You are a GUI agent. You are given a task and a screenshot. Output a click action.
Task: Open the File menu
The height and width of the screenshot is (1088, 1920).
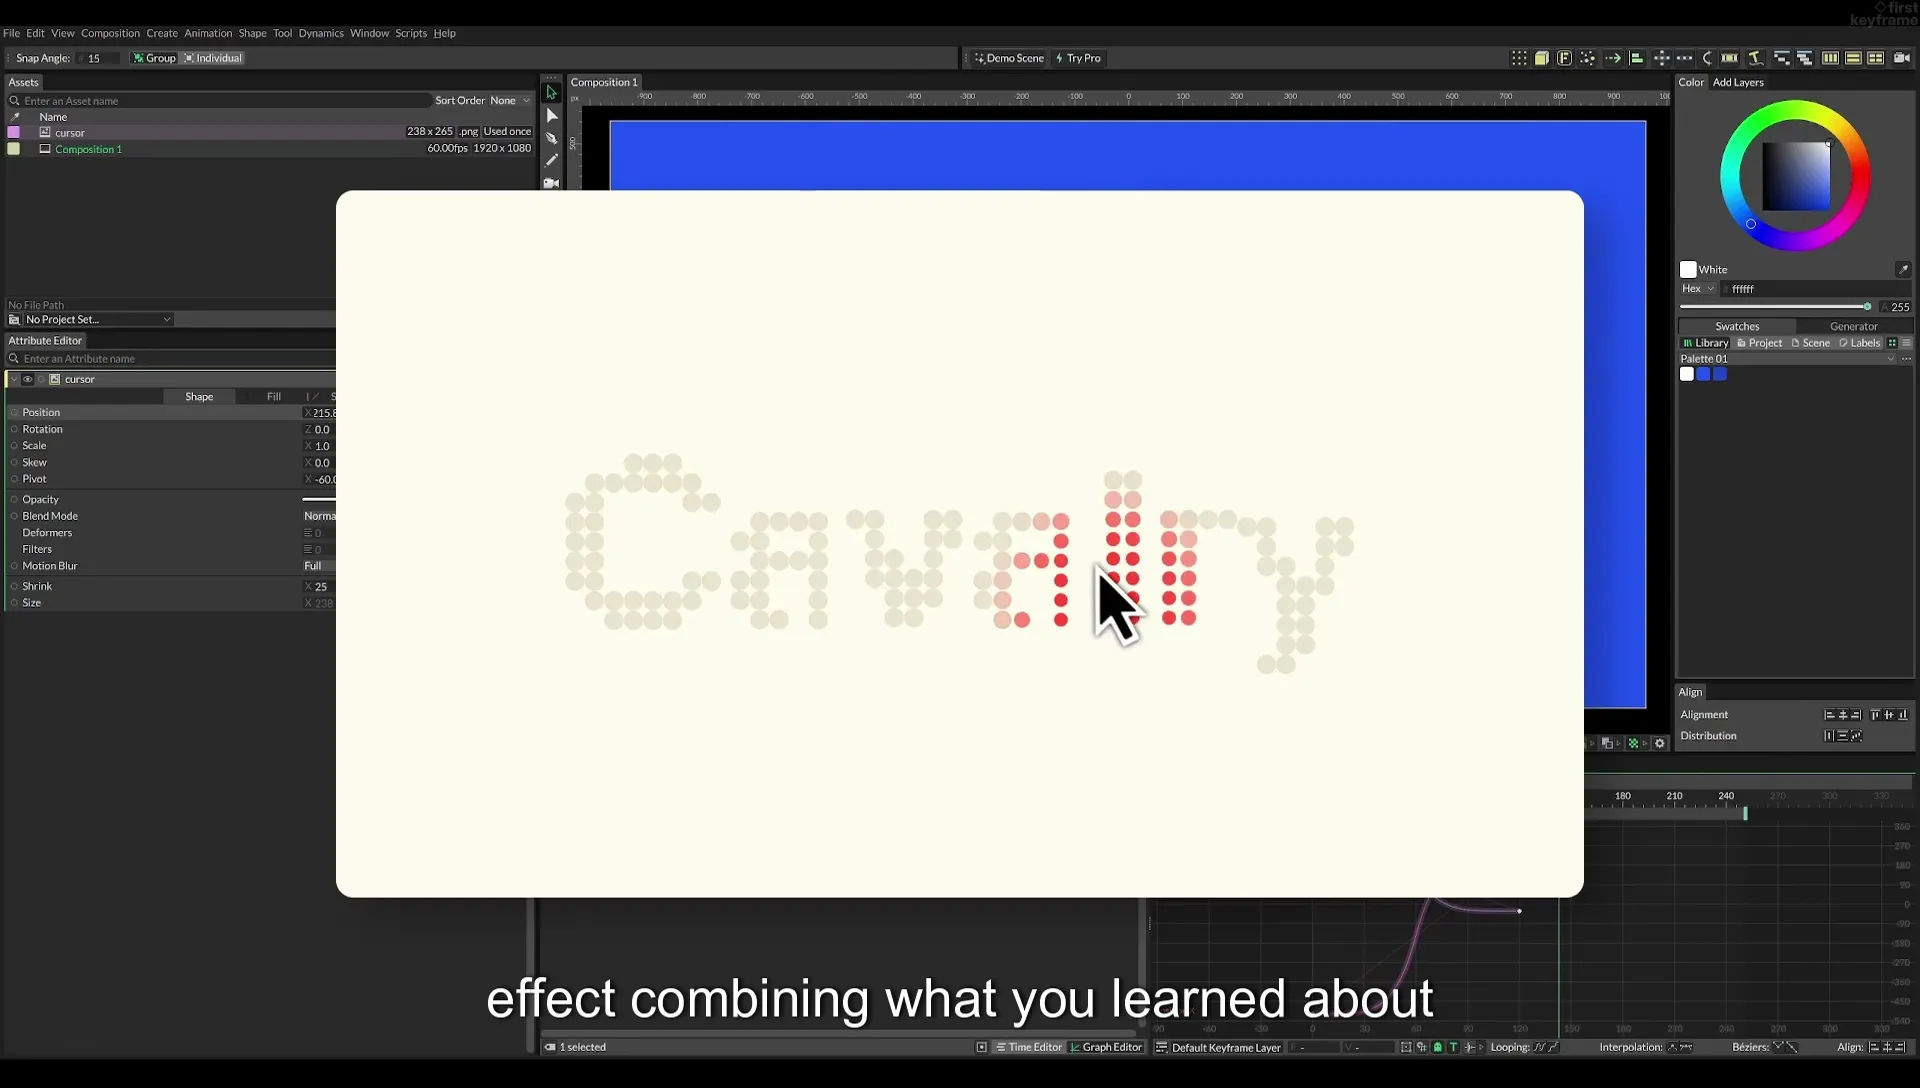coord(11,33)
